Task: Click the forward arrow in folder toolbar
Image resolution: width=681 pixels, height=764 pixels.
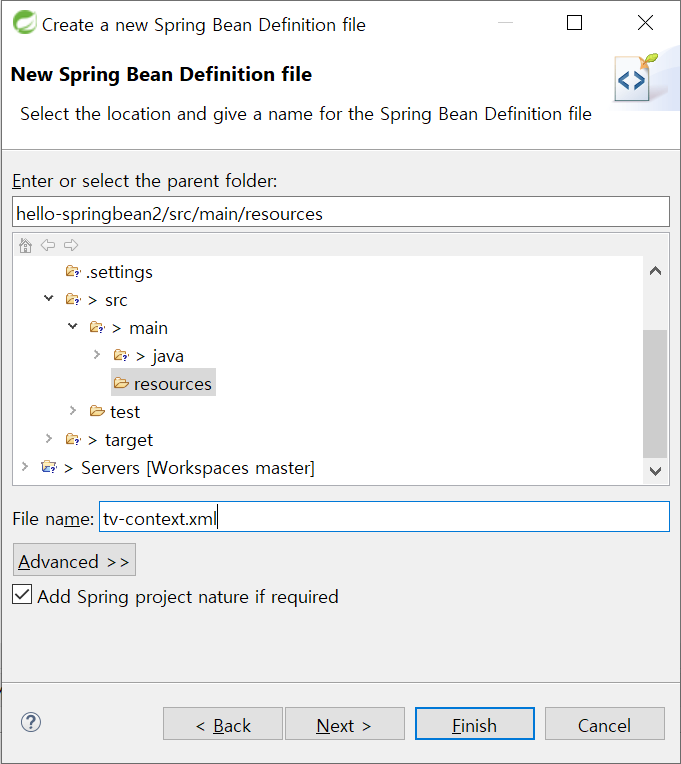Action: click(x=71, y=245)
